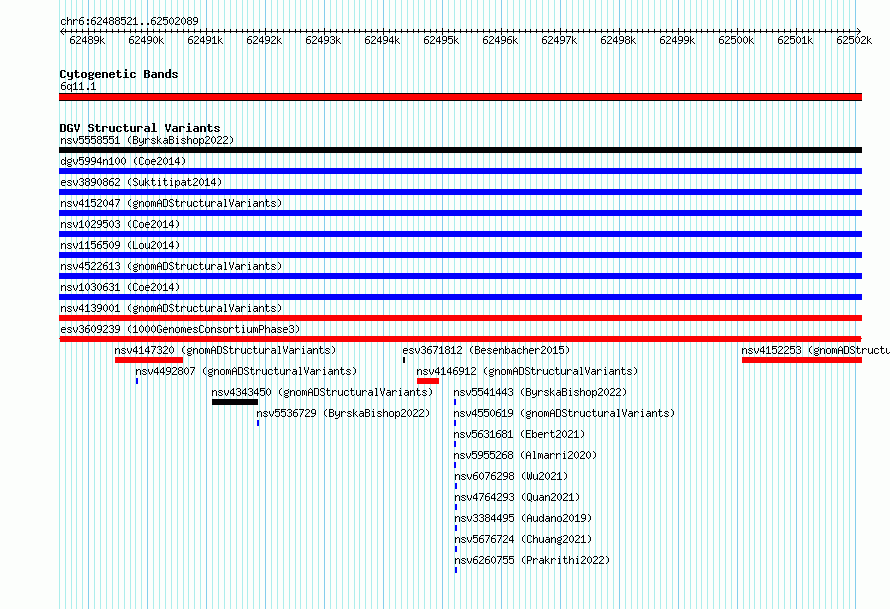
Task: Open nsv5631681 (Ebert2021) label
Action: [x=519, y=434]
